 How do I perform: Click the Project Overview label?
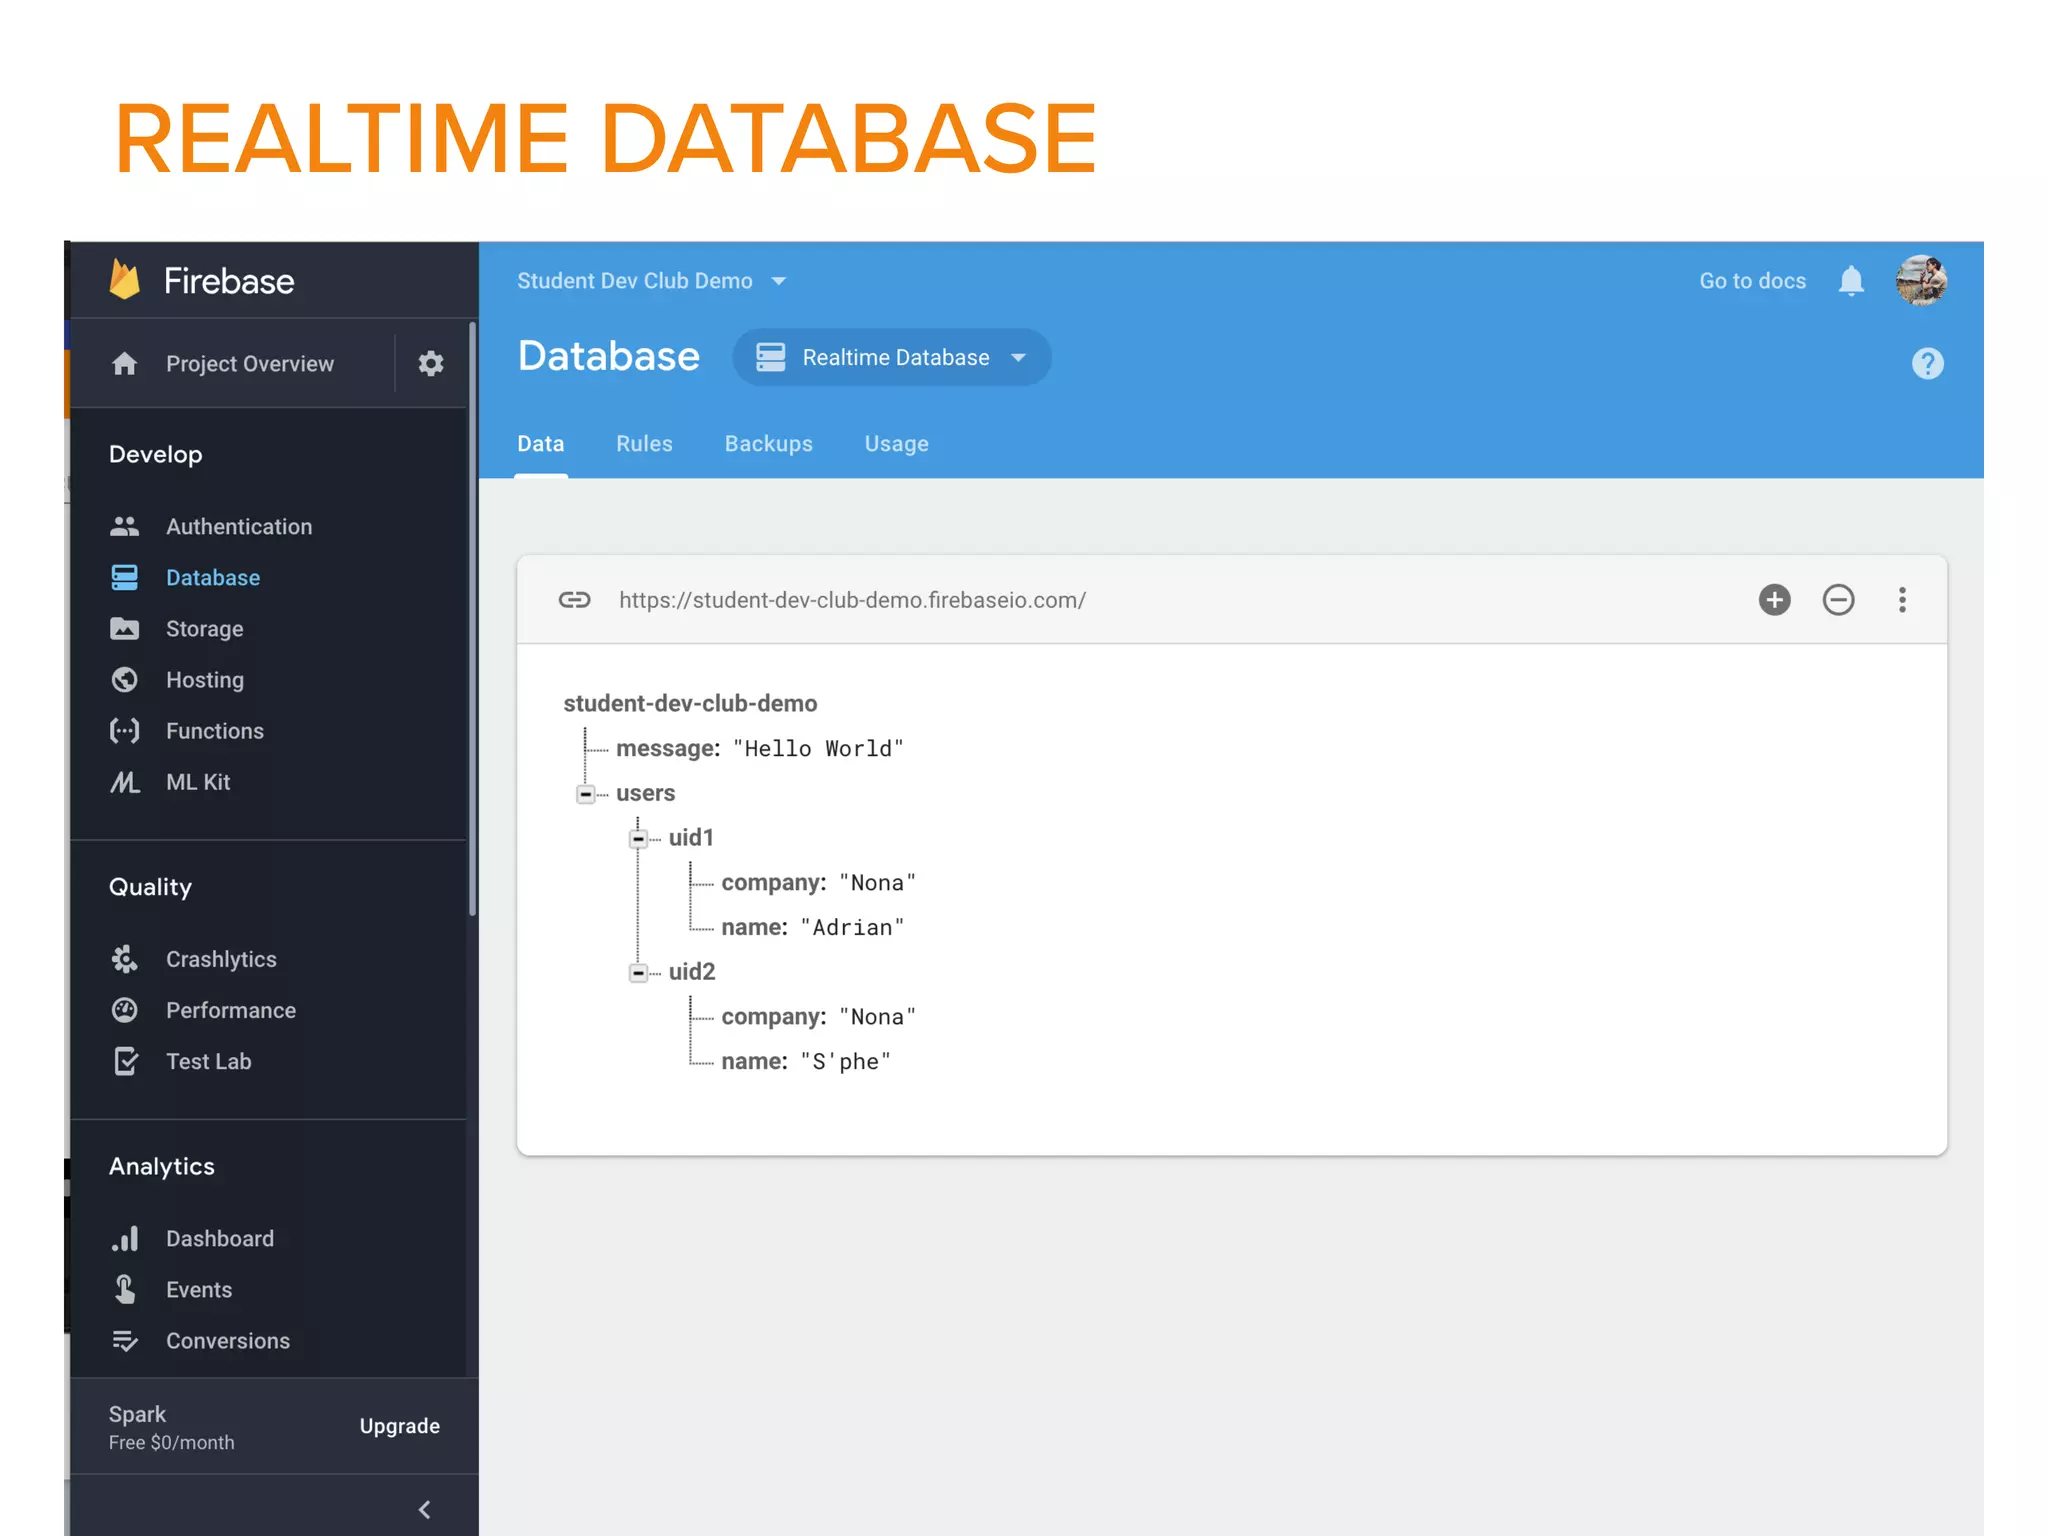point(250,363)
